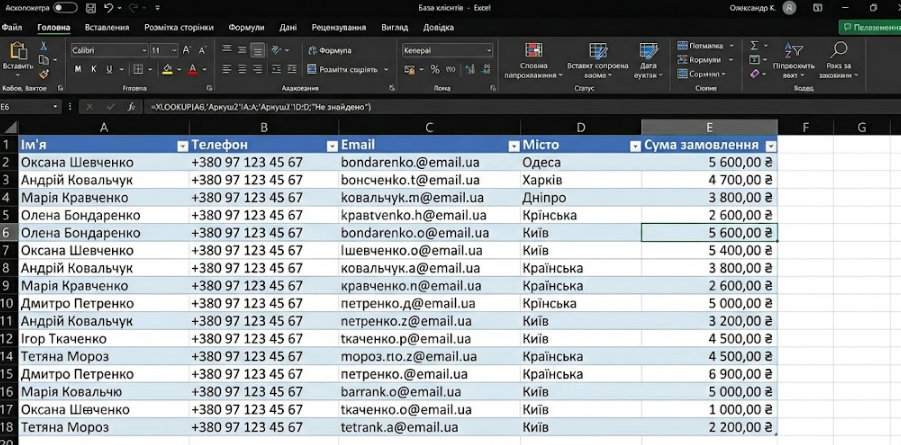The width and height of the screenshot is (901, 445).
Task: Switch to the Формули tab
Action: point(246,28)
